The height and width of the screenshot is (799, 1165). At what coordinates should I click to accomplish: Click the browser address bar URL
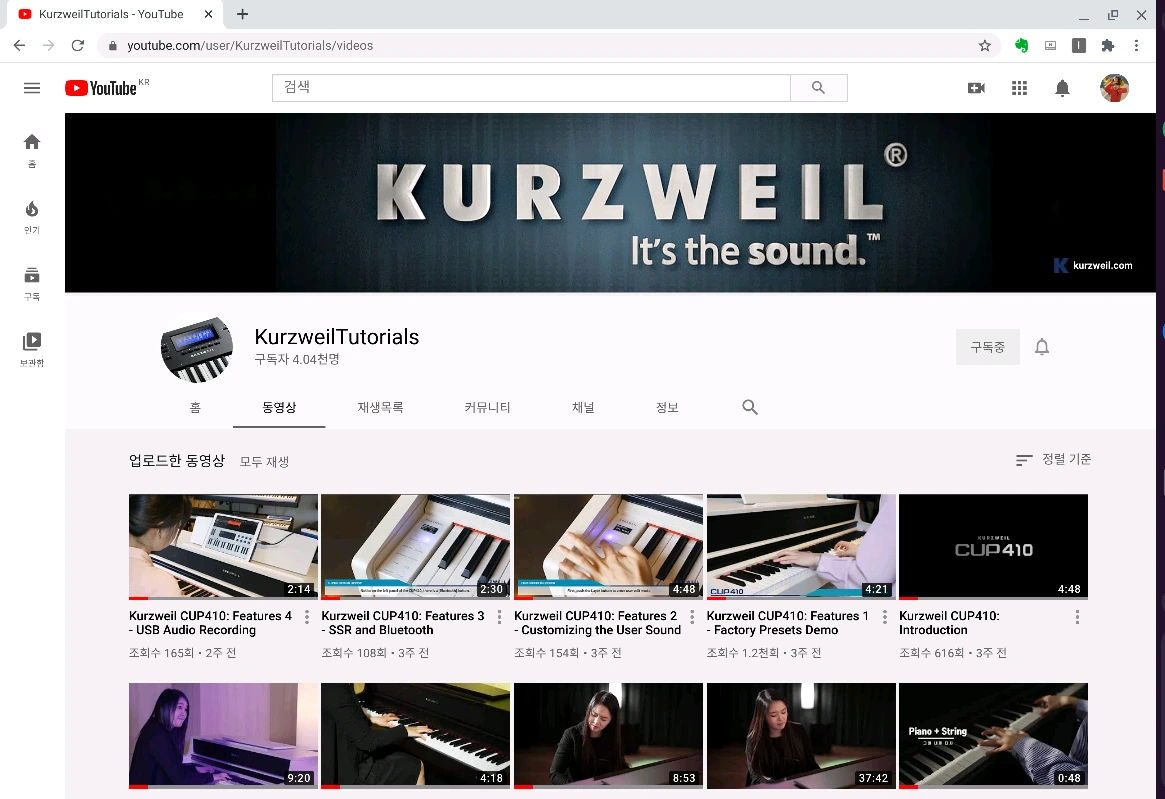250,45
